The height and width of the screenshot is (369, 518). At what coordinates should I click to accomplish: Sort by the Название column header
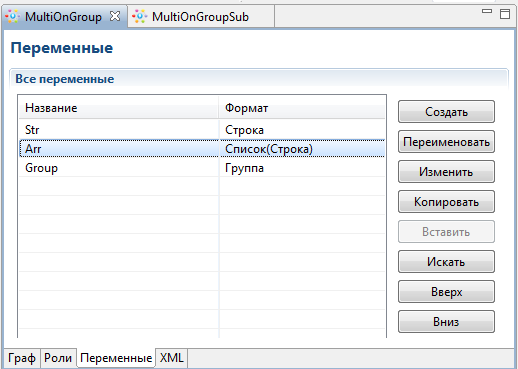pos(119,108)
